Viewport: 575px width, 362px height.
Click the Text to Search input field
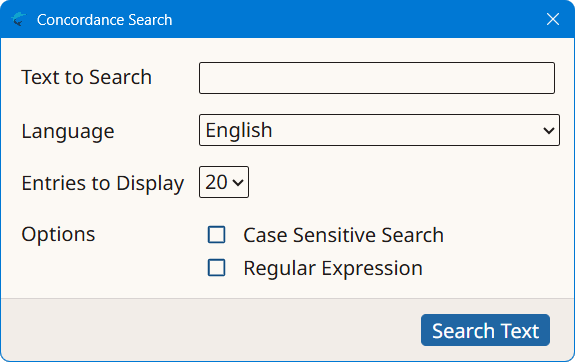click(377, 78)
